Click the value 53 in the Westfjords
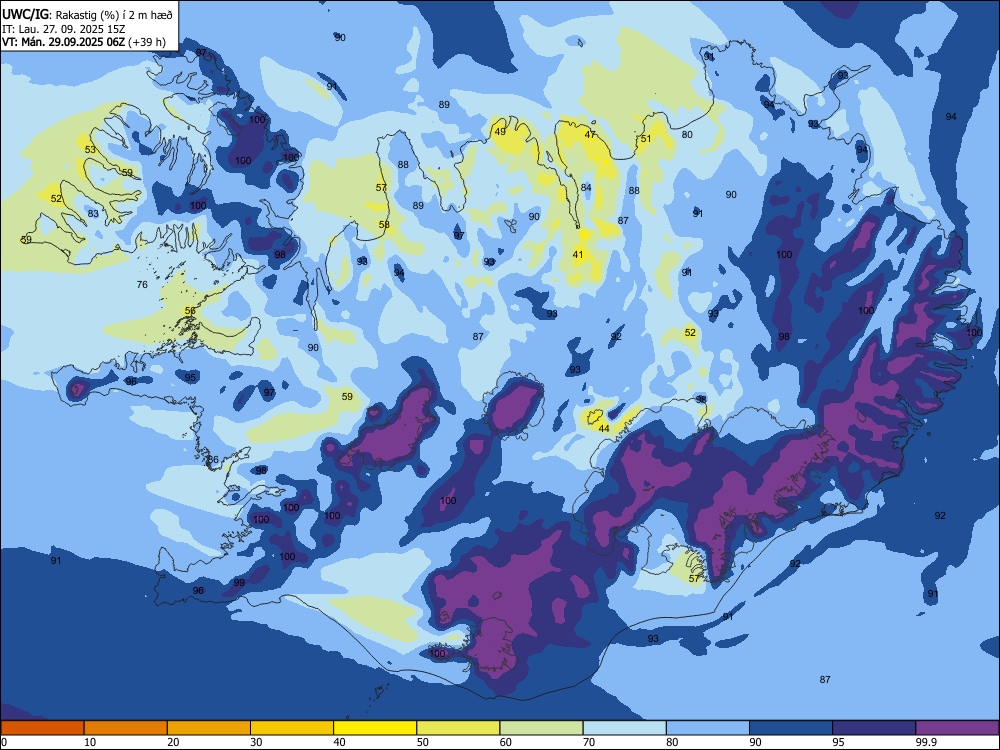This screenshot has height=750, width=1000. coord(91,150)
